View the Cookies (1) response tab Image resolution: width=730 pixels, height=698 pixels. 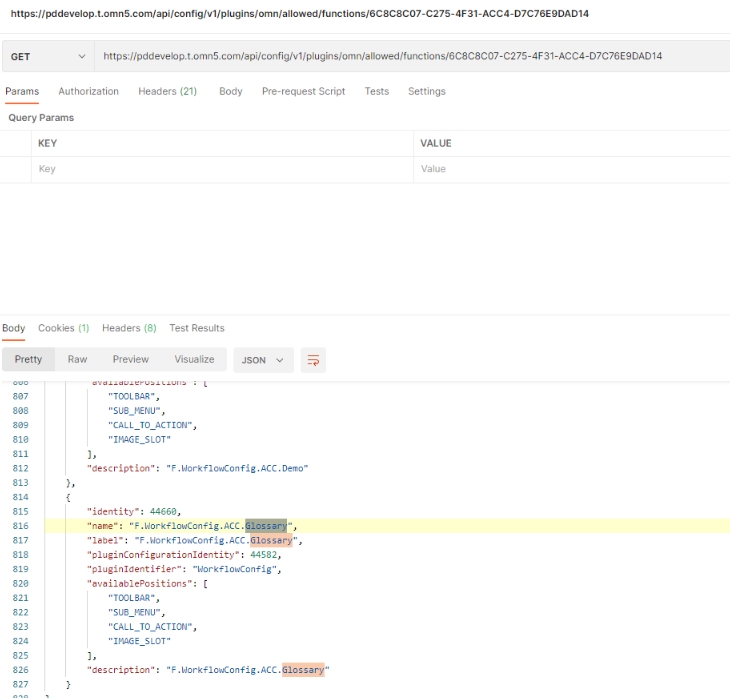[x=63, y=328]
